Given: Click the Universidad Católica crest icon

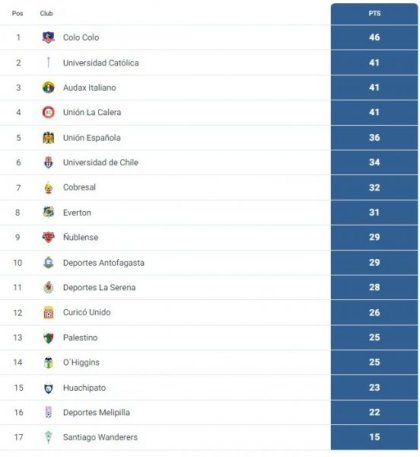Looking at the screenshot, I should coord(48,62).
